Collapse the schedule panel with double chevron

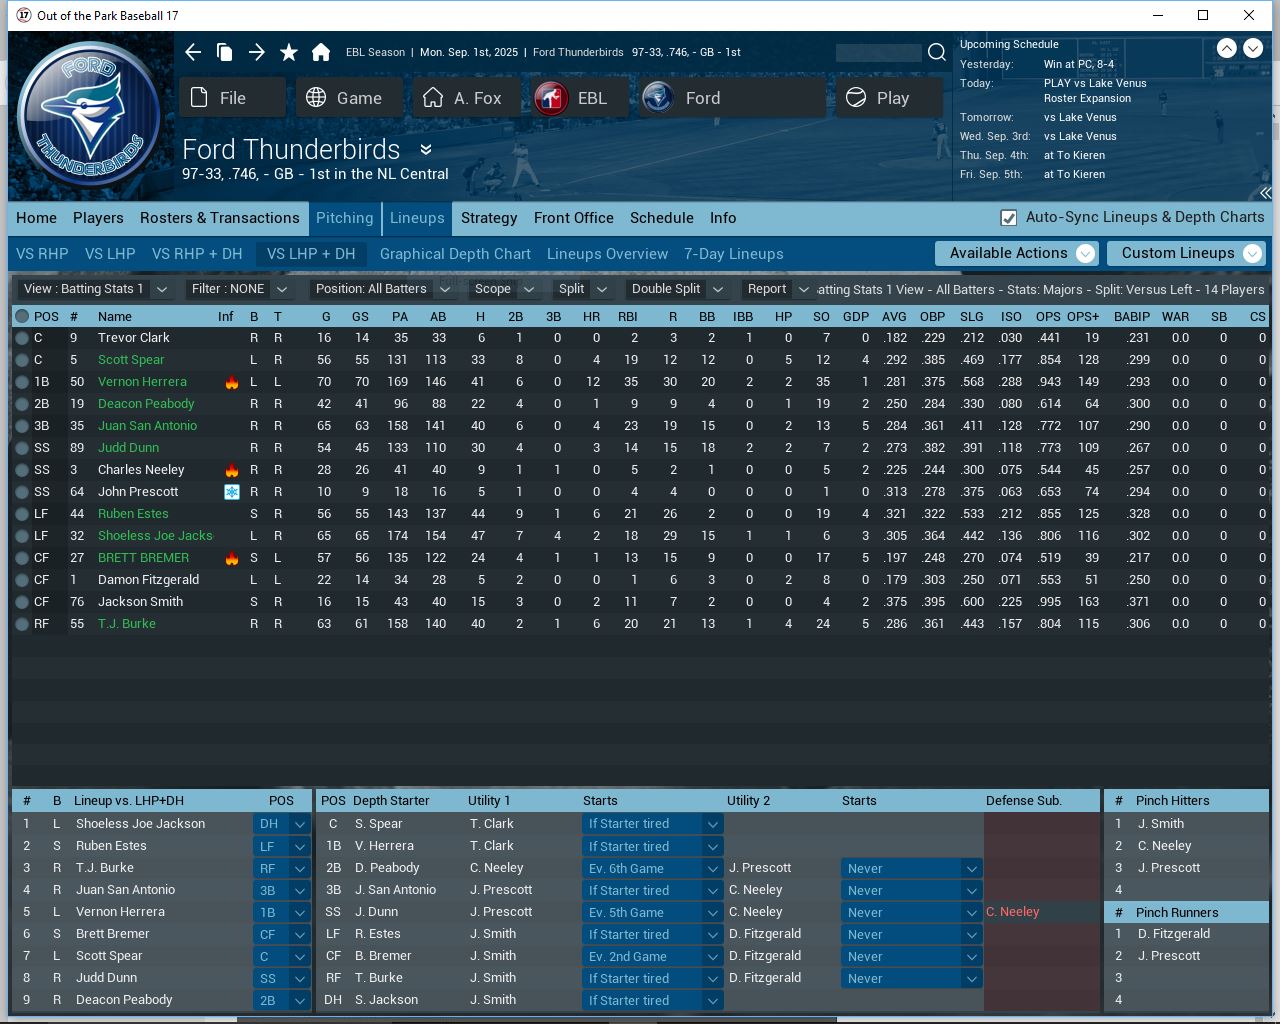coord(1265,193)
